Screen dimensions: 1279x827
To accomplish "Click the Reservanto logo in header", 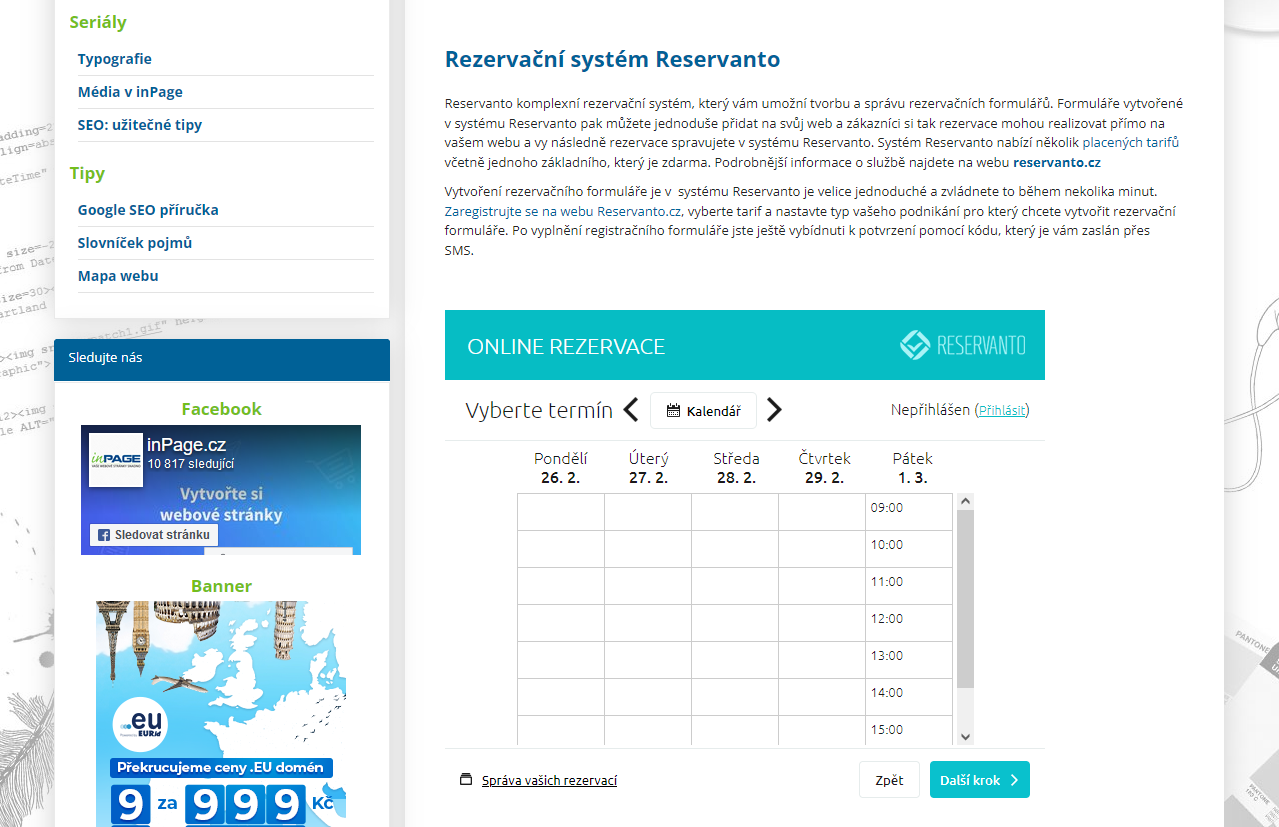I will point(962,345).
